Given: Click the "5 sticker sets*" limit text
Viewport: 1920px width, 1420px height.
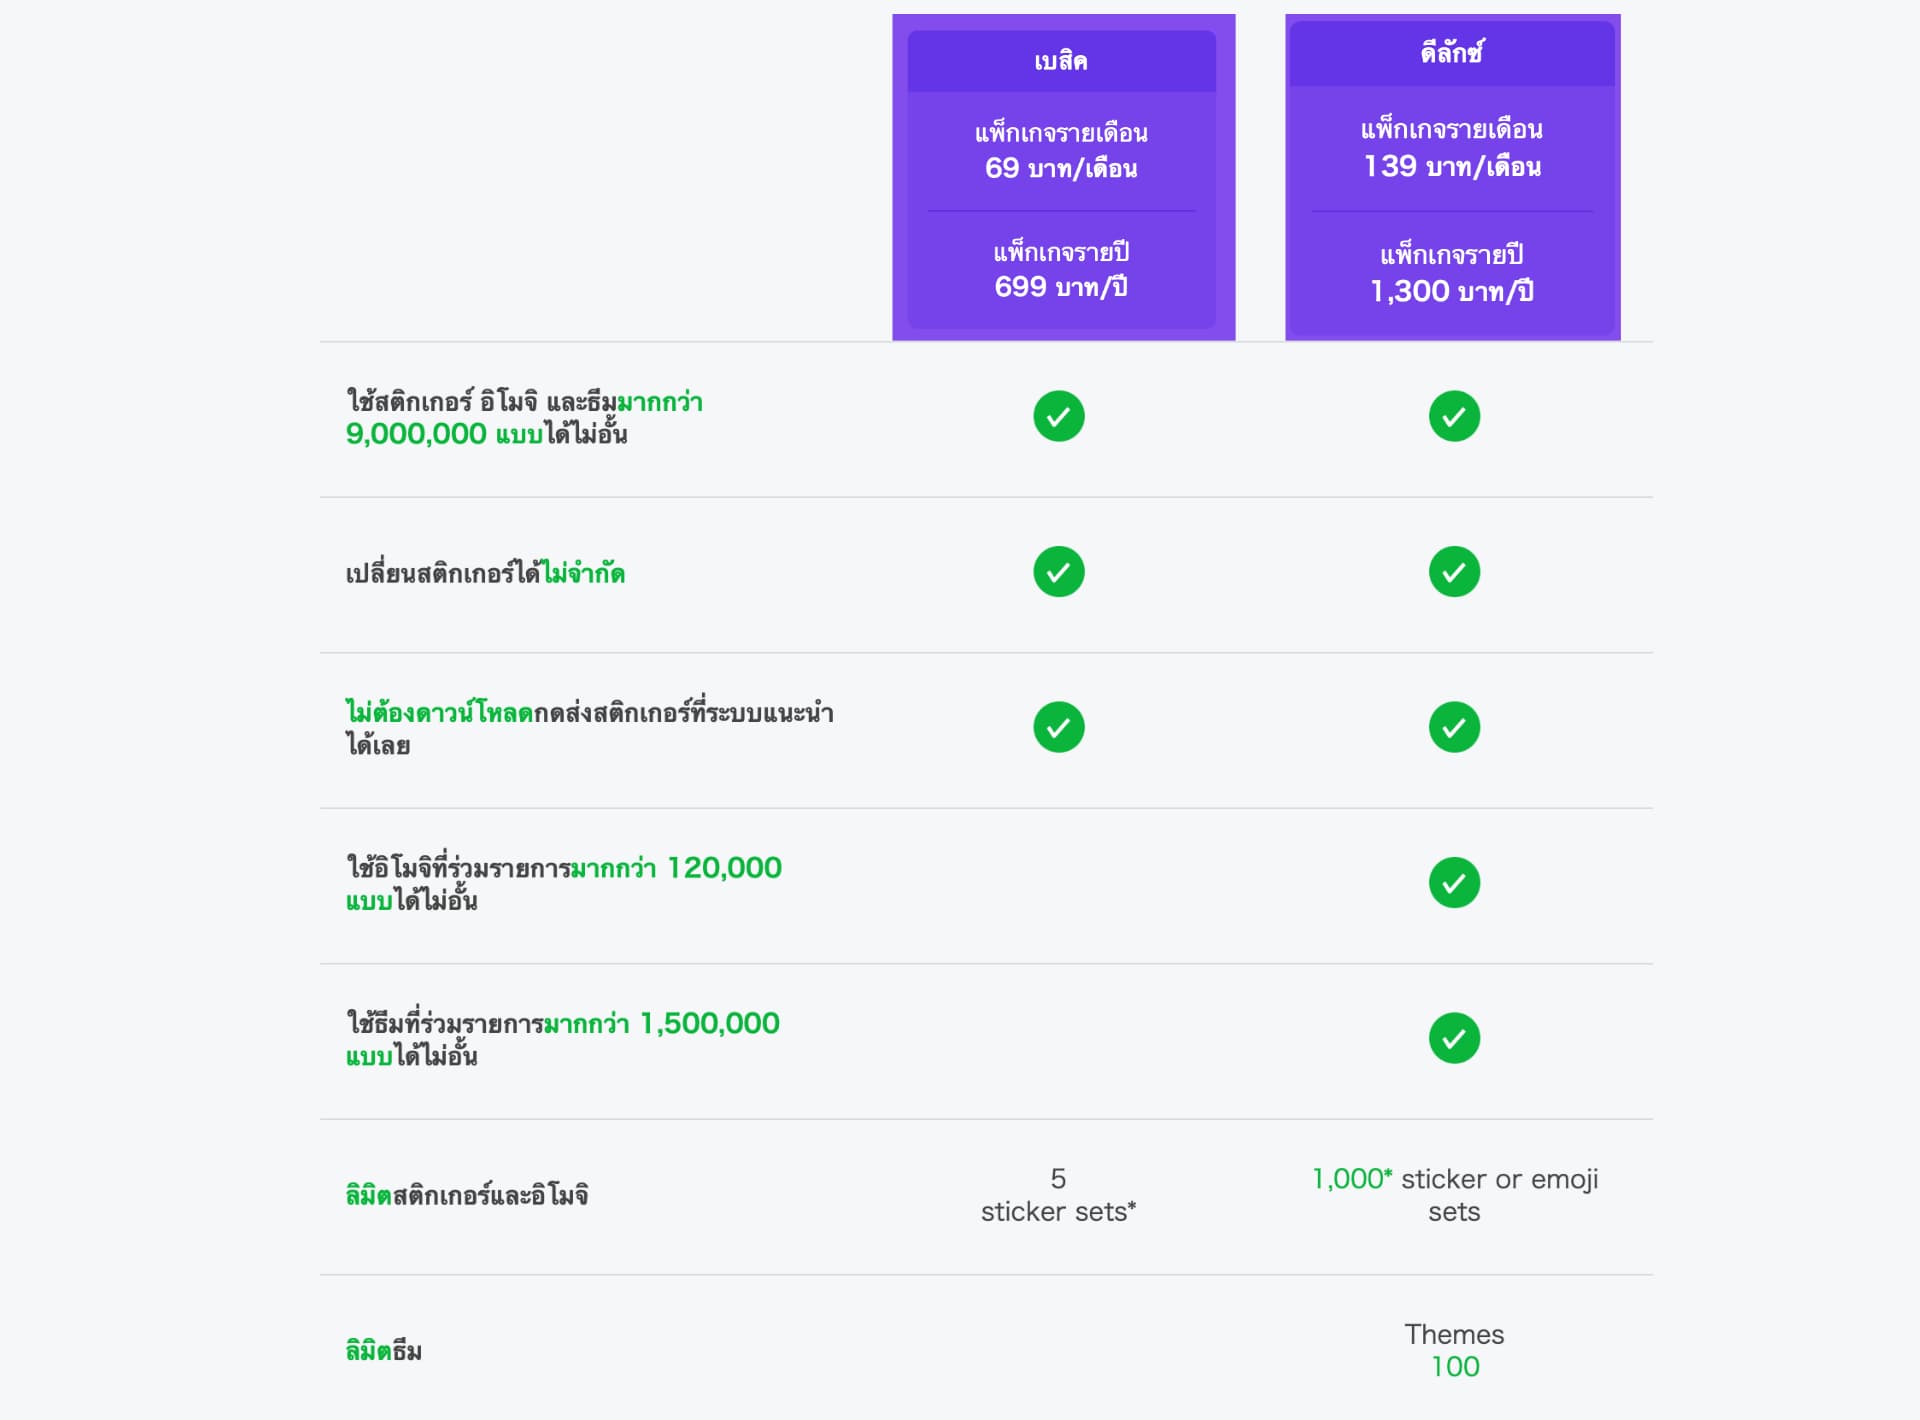Looking at the screenshot, I should click(x=1058, y=1195).
